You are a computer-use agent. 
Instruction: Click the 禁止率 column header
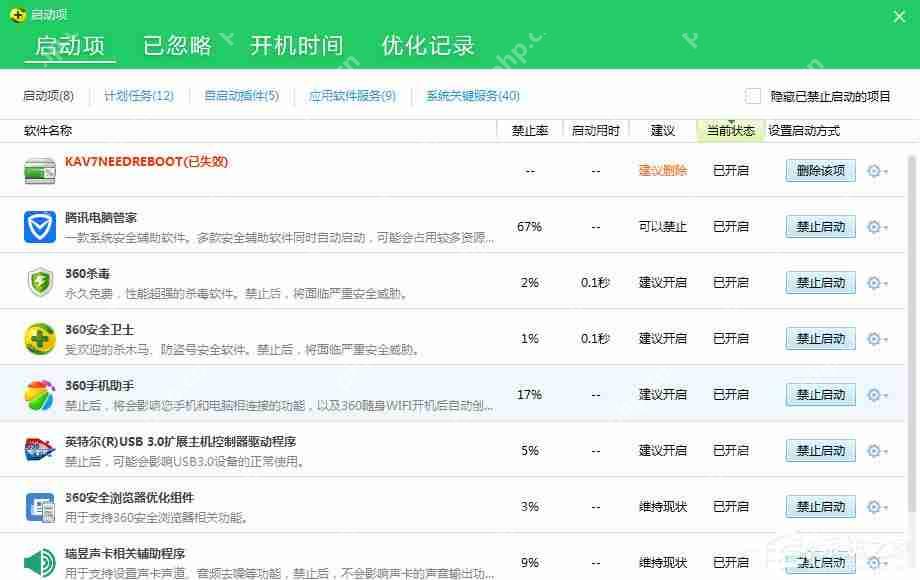click(x=529, y=130)
